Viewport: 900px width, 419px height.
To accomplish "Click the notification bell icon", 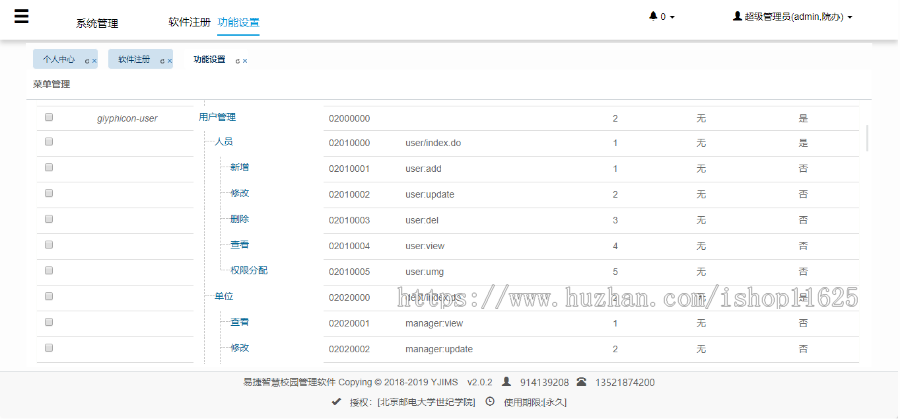I will pyautogui.click(x=653, y=17).
